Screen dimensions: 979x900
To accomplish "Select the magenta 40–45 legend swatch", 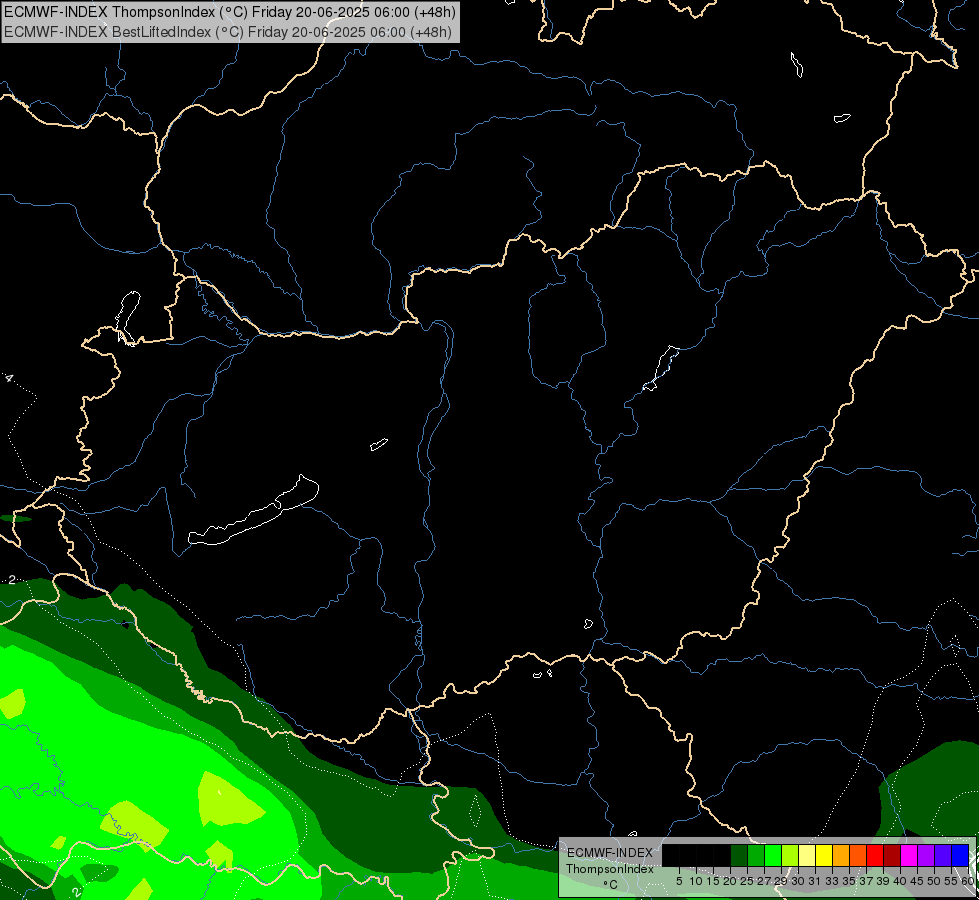I will point(909,855).
